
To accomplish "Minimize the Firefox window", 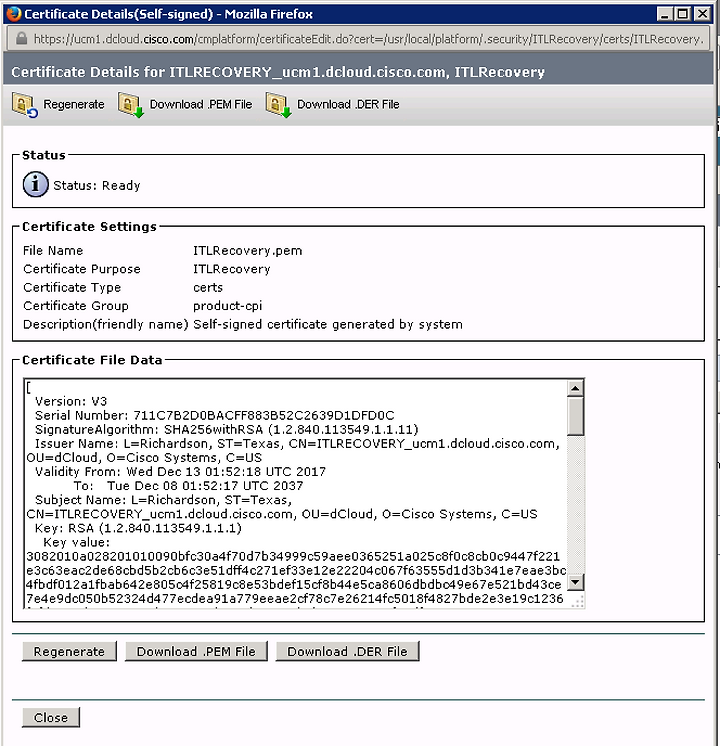I will (x=664, y=14).
